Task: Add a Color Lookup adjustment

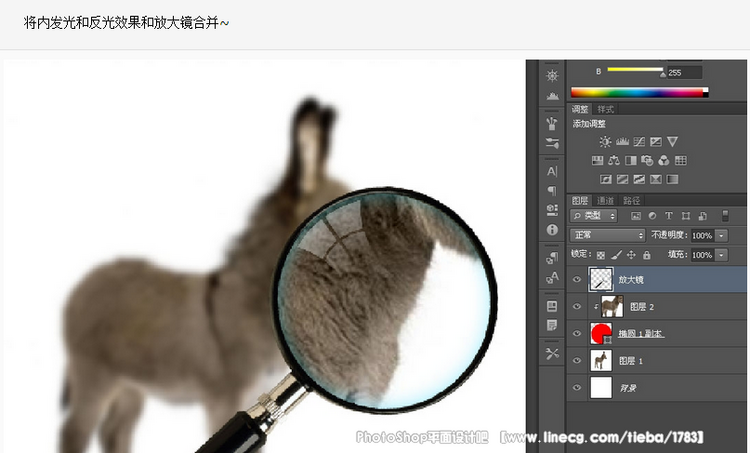Action: pyautogui.click(x=681, y=160)
